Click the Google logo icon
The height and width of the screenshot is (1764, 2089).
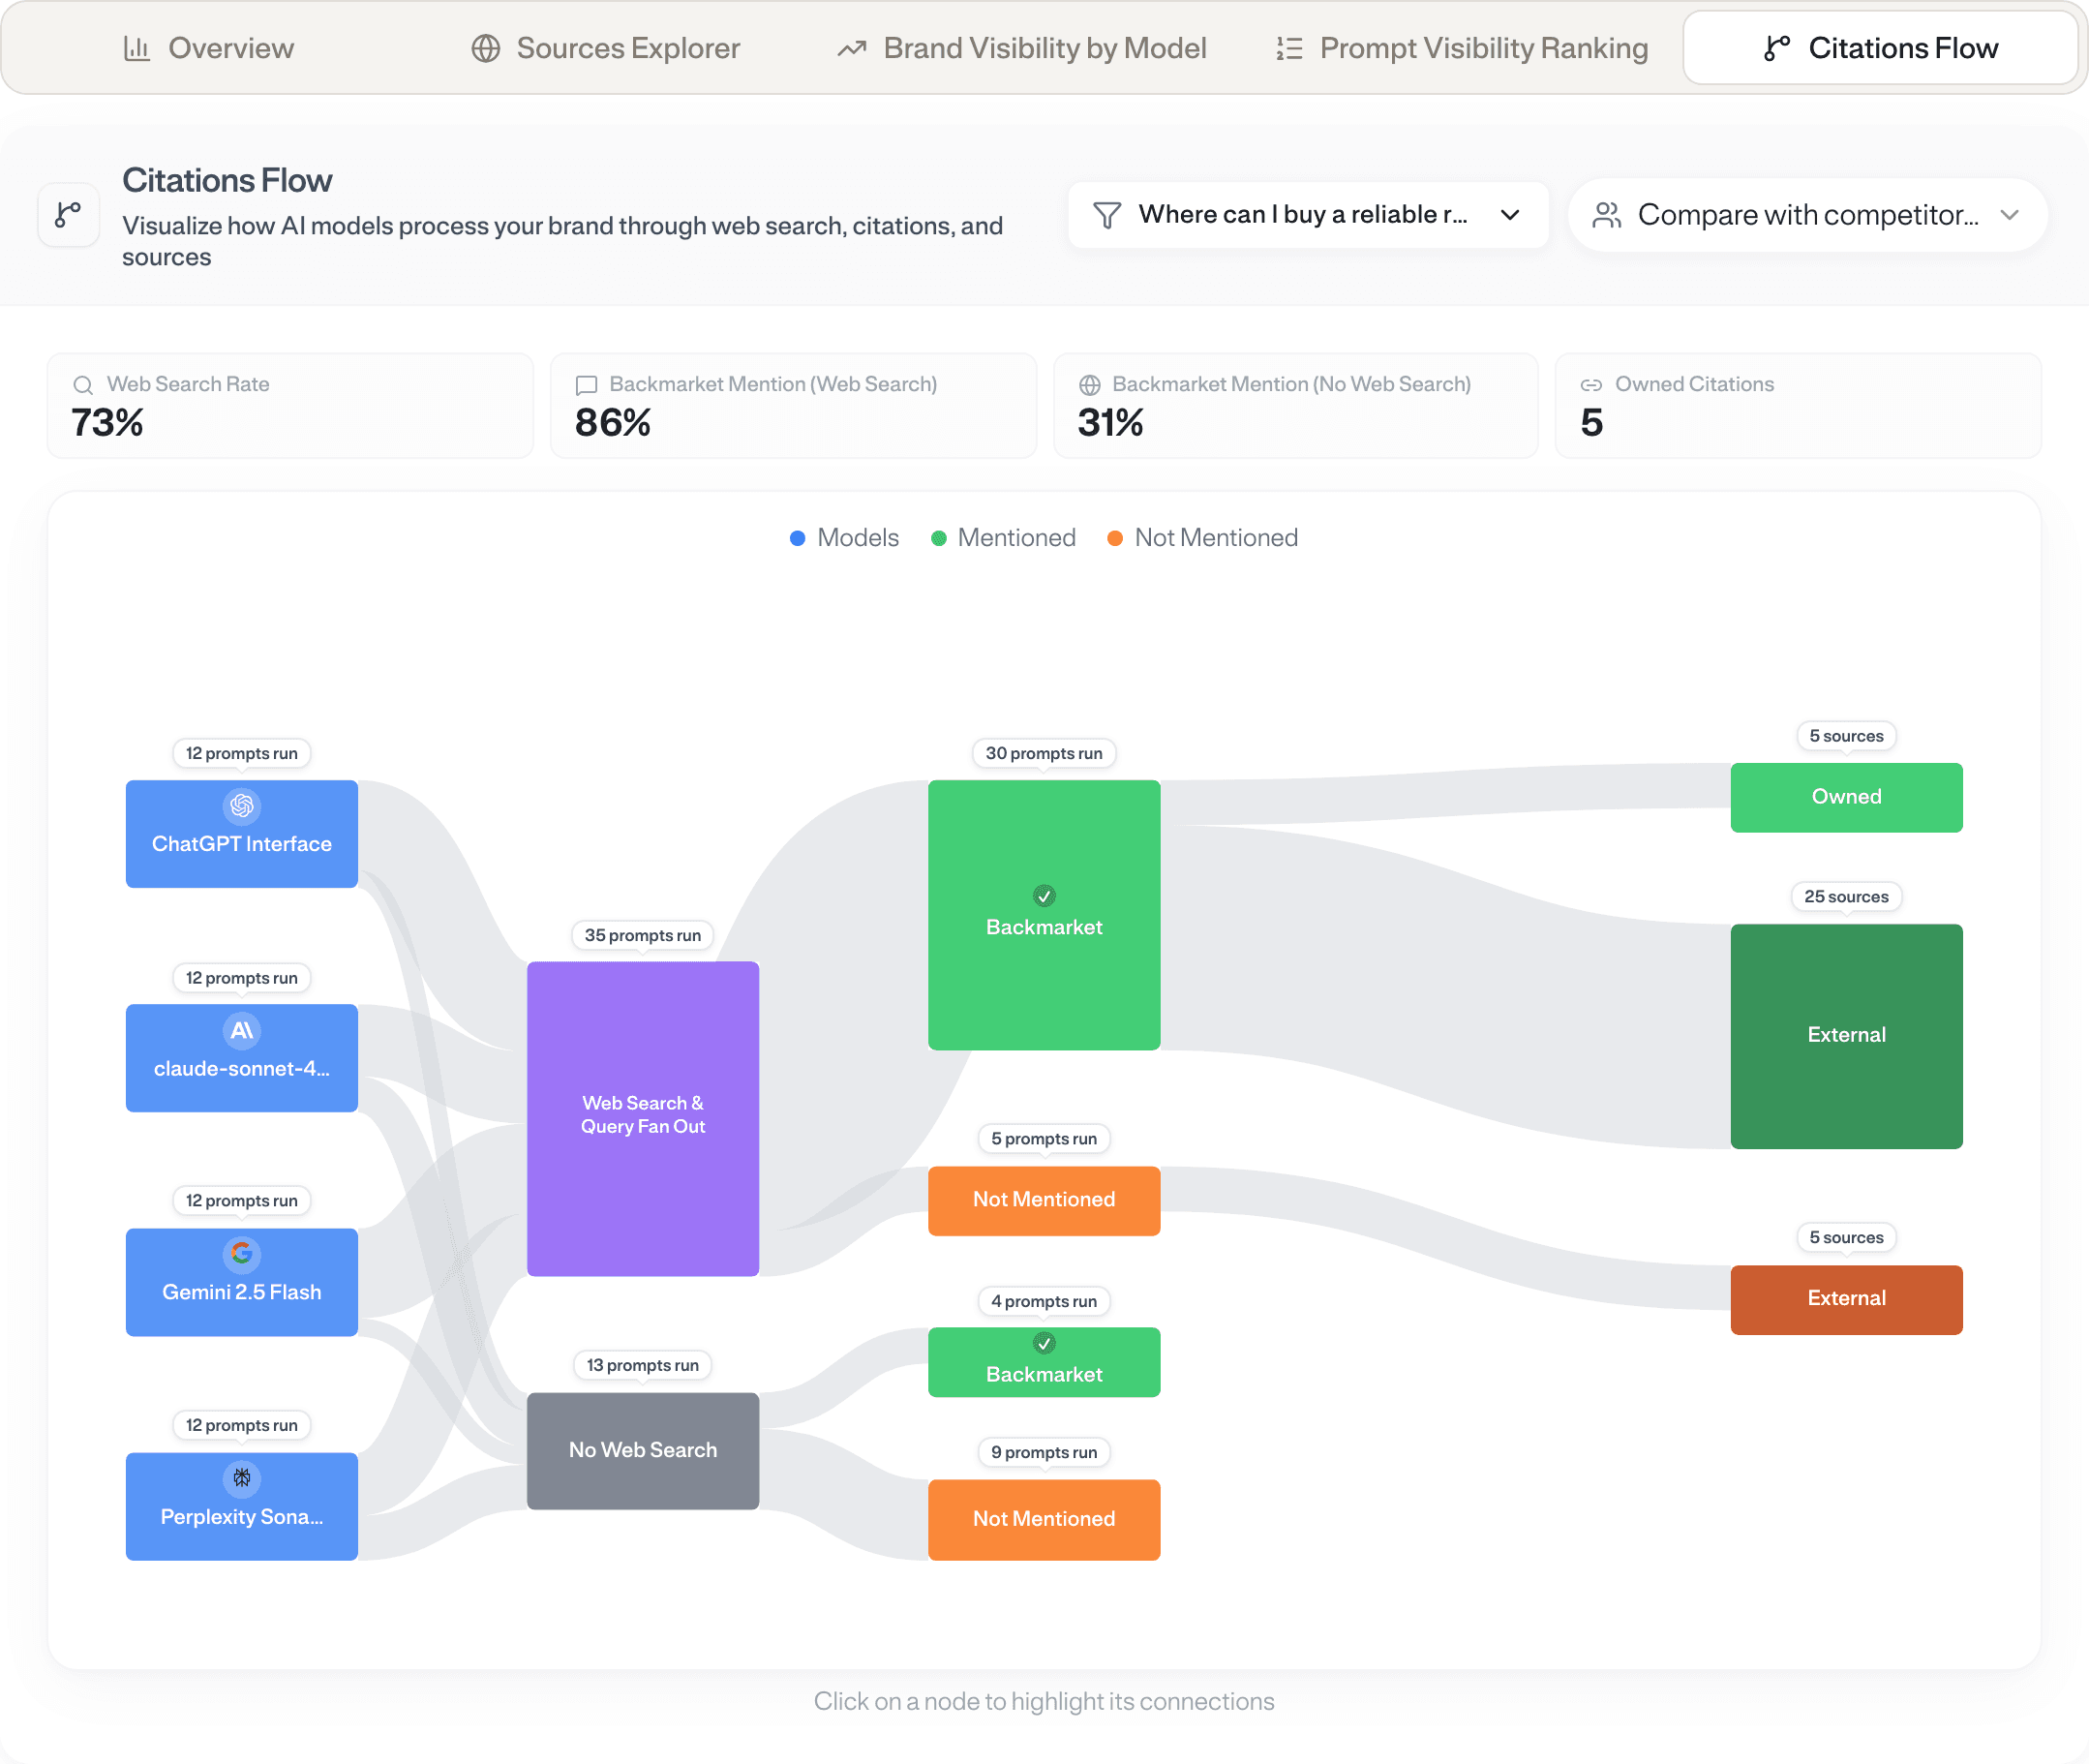point(242,1254)
